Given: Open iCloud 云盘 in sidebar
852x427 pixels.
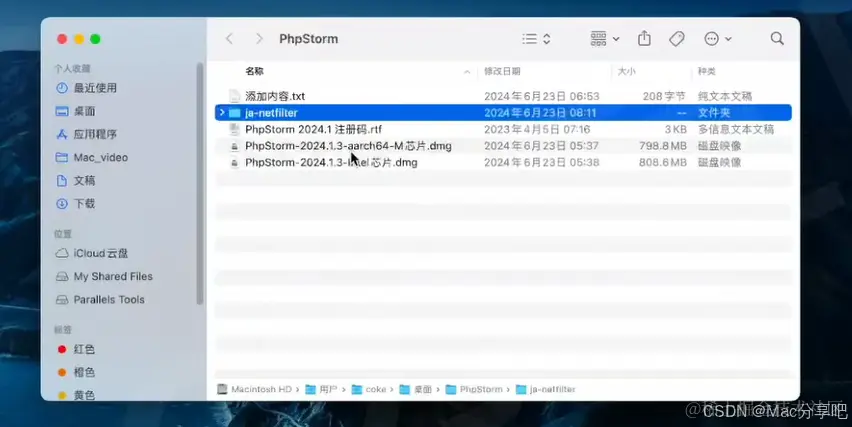Looking at the screenshot, I should tap(92, 253).
